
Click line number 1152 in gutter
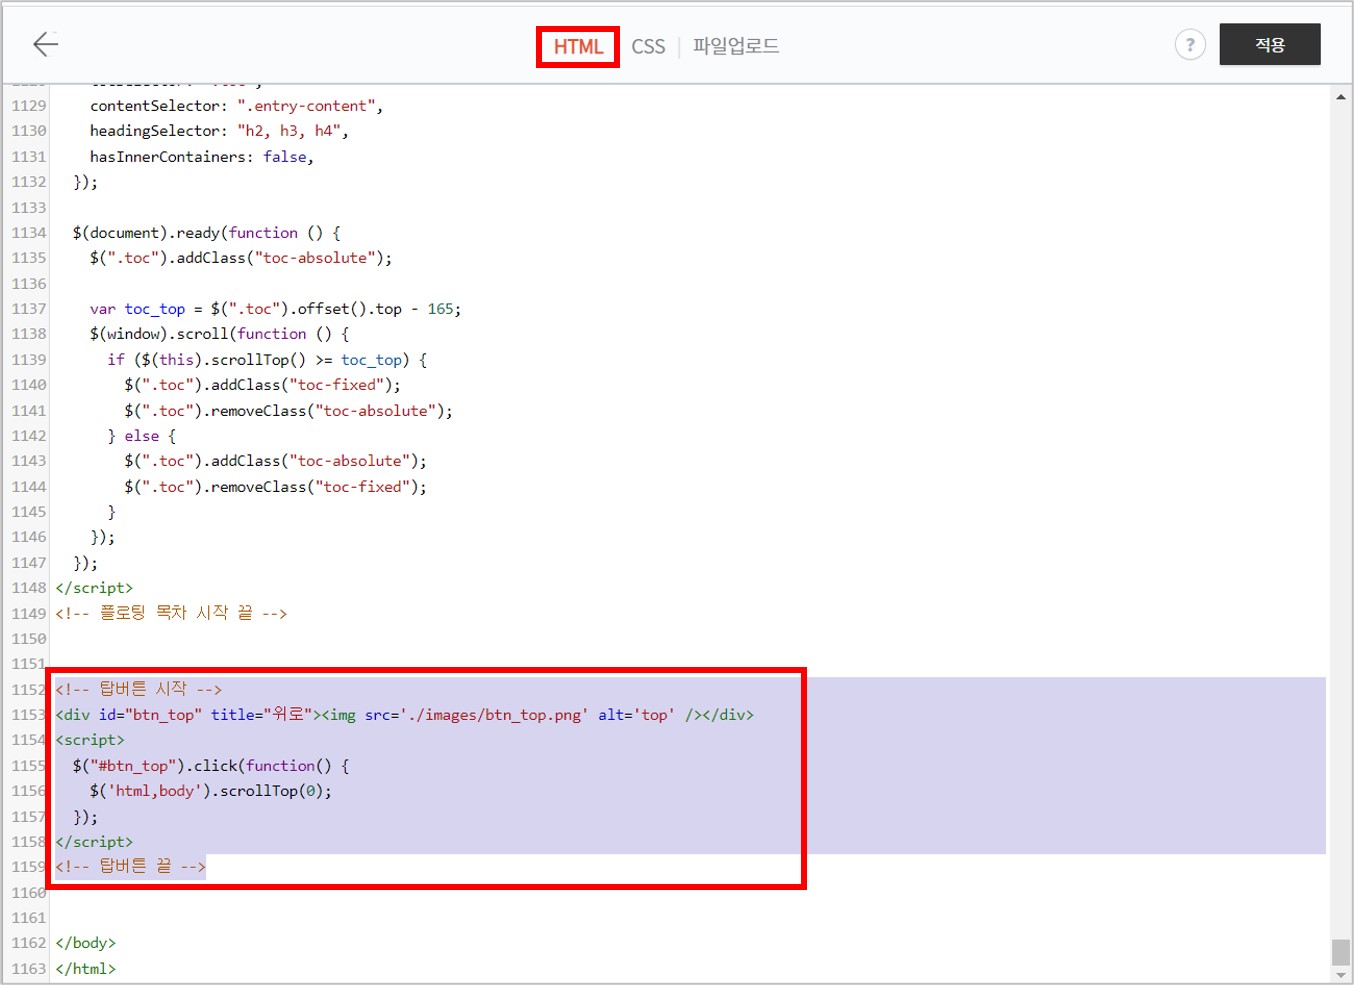[29, 689]
